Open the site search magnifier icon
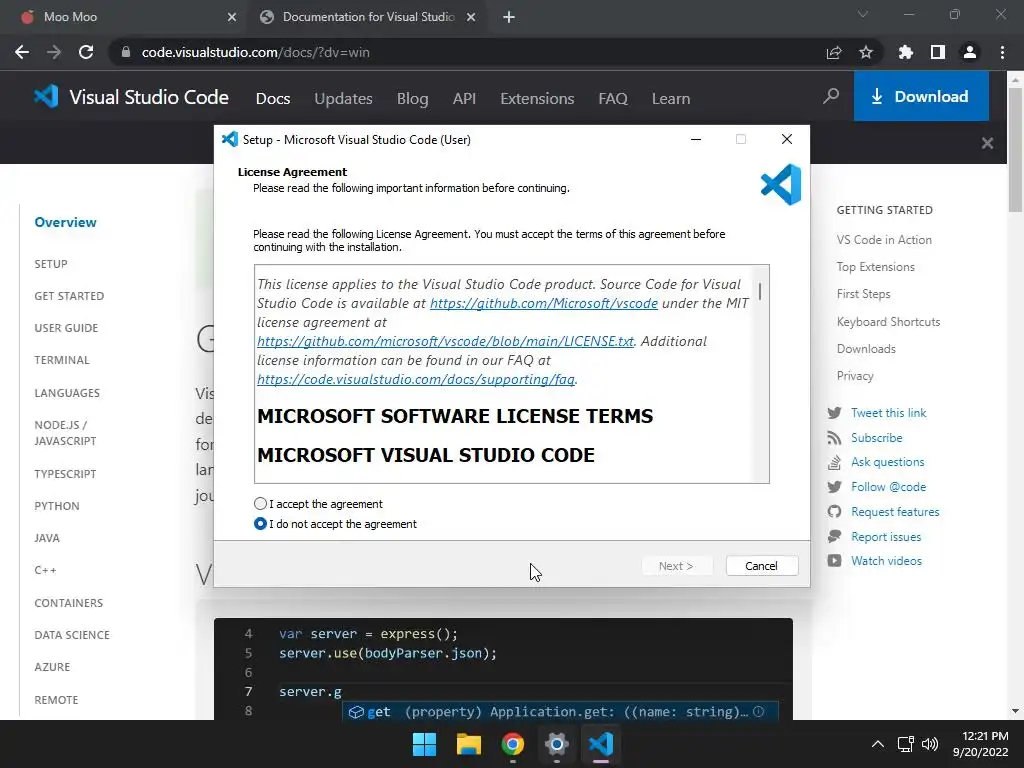The image size is (1024, 768). (x=831, y=97)
